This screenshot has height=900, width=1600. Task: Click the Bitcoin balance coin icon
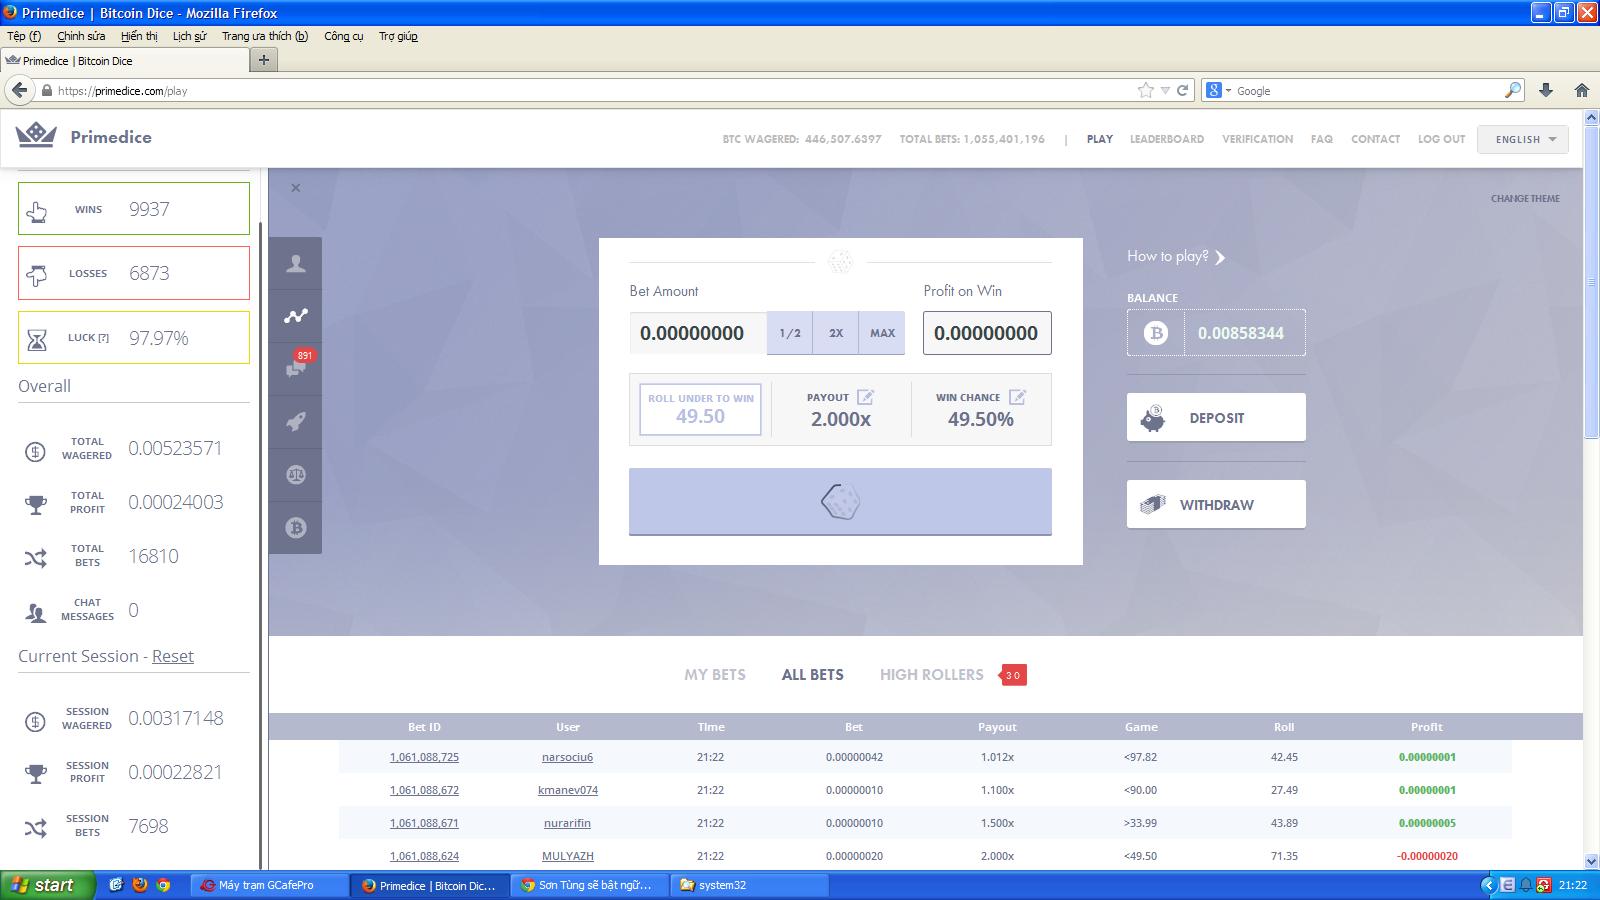tap(1156, 333)
